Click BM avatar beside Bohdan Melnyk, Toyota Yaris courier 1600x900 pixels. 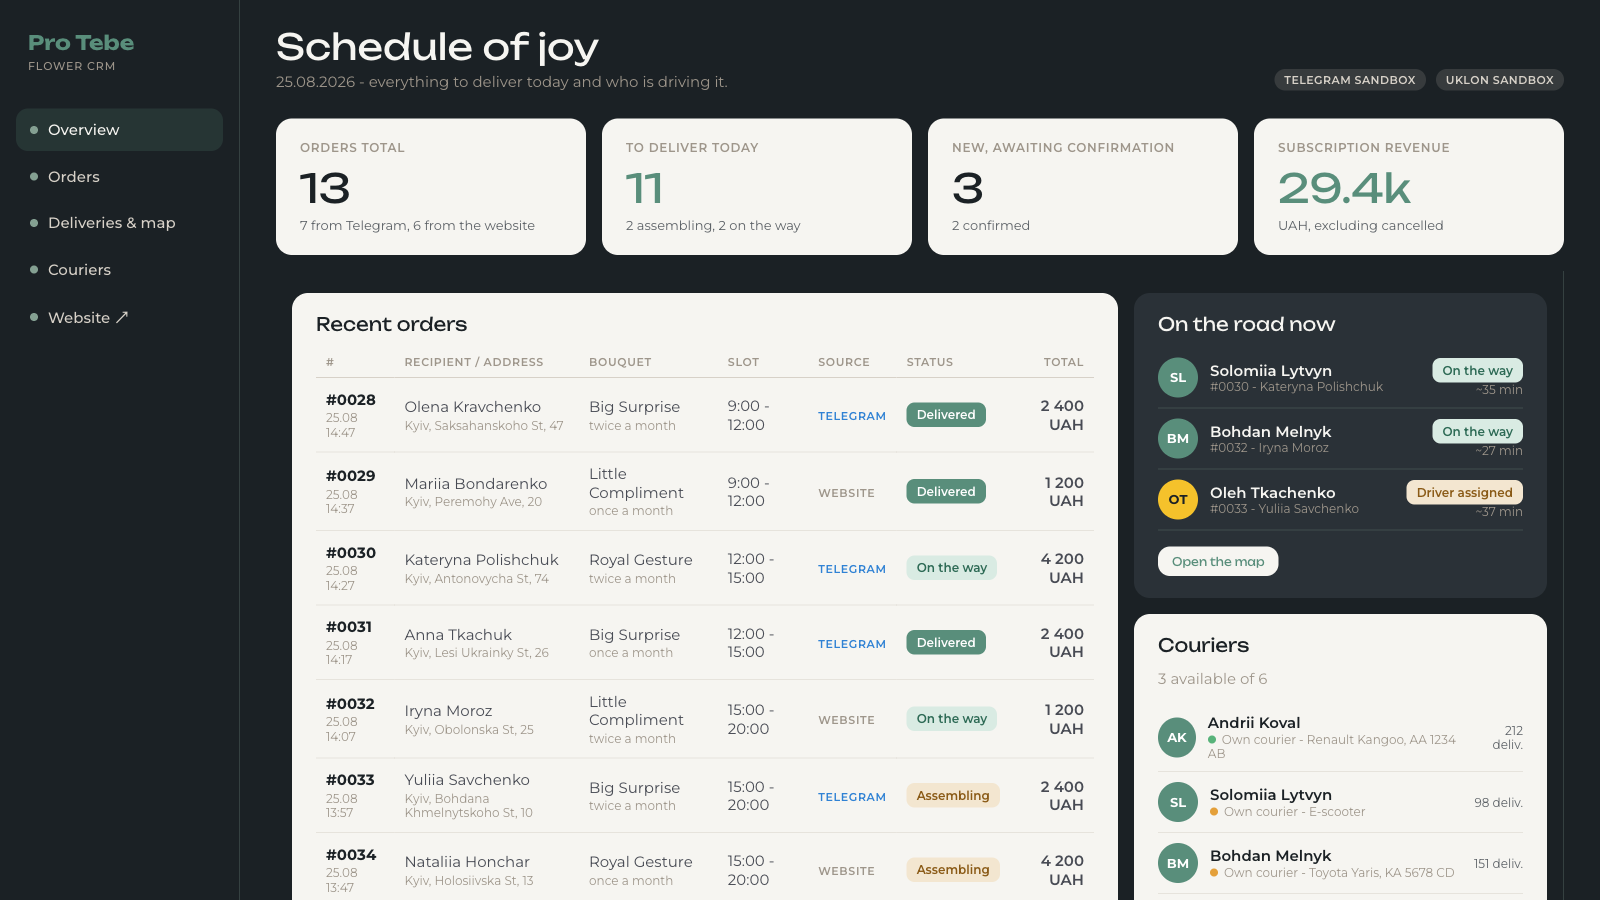click(x=1178, y=863)
